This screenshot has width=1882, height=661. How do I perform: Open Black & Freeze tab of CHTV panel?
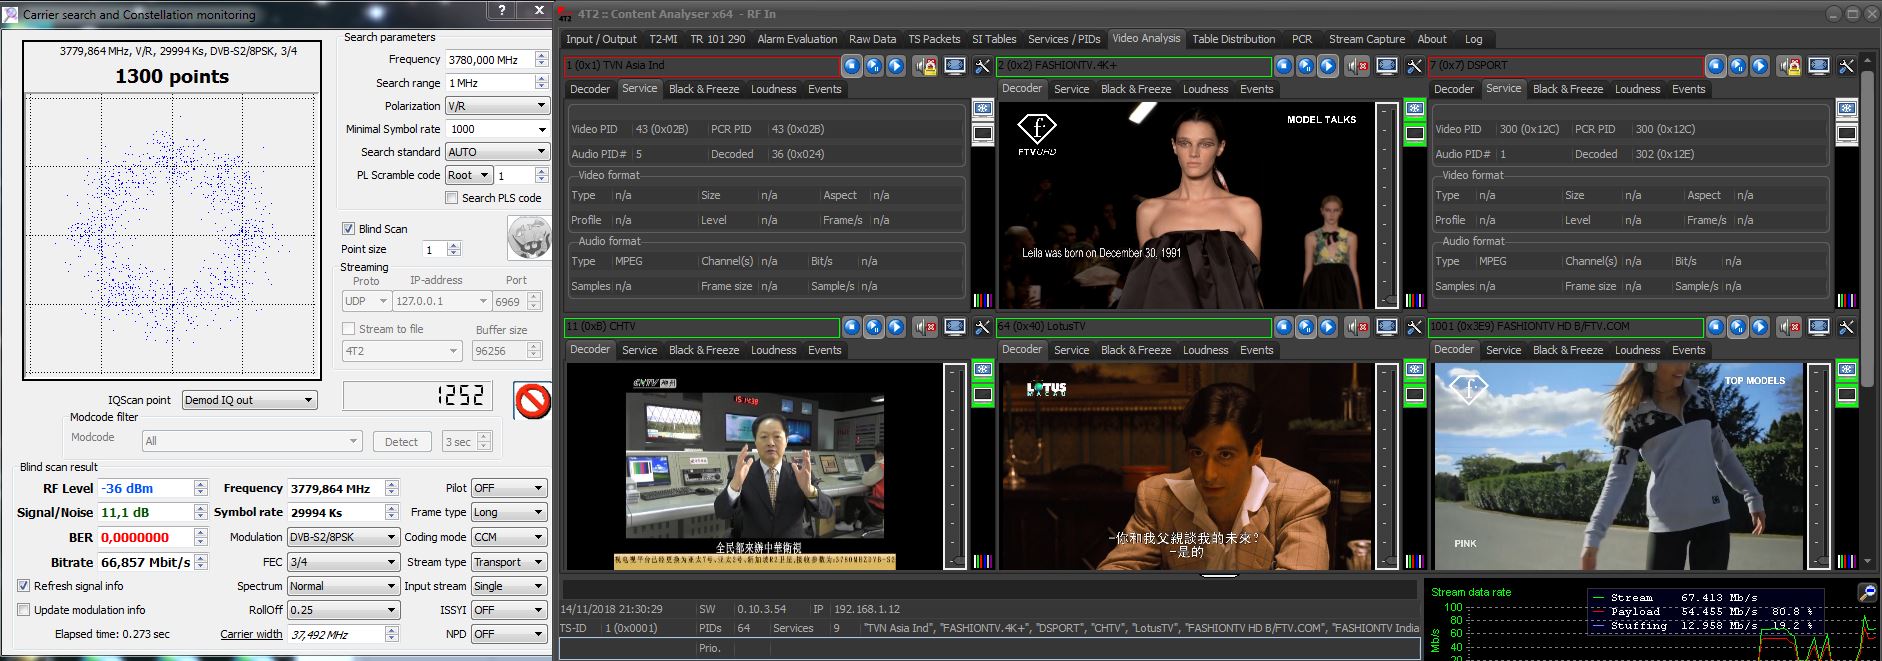(704, 350)
